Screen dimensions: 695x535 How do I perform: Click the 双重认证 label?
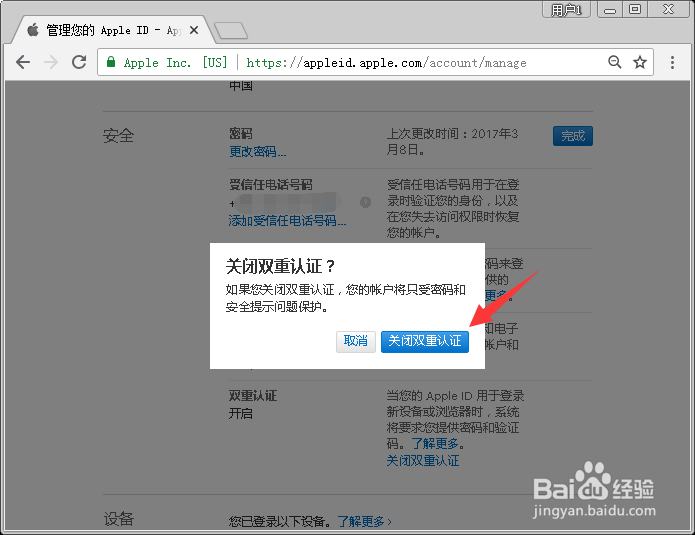point(253,396)
